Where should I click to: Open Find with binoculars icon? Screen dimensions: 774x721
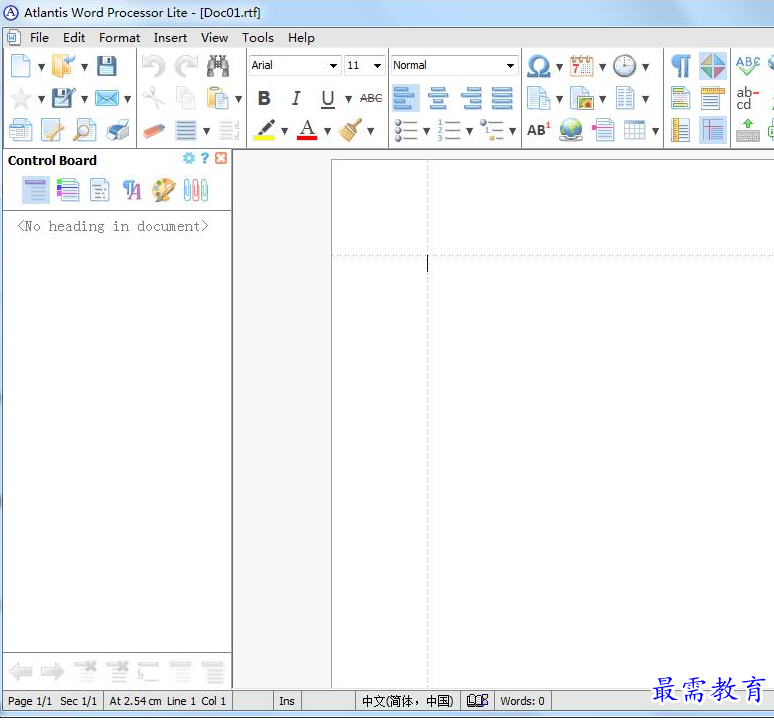click(x=218, y=66)
